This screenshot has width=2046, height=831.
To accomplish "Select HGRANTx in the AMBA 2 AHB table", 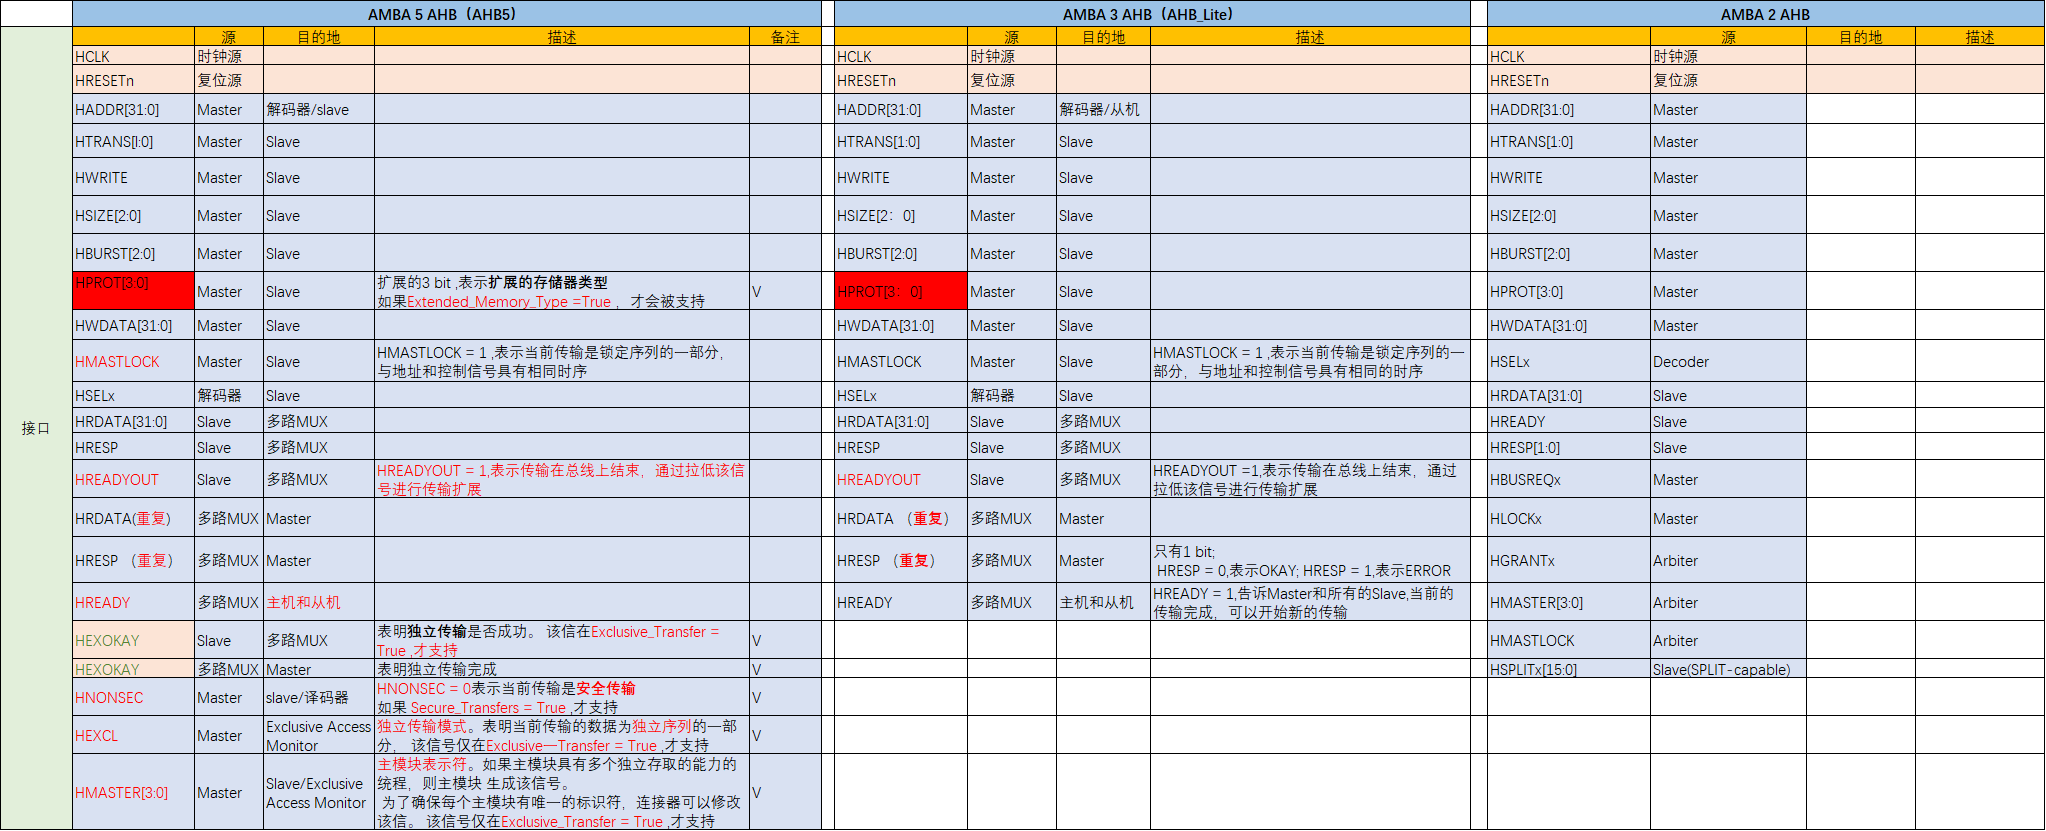I will [x=1569, y=560].
